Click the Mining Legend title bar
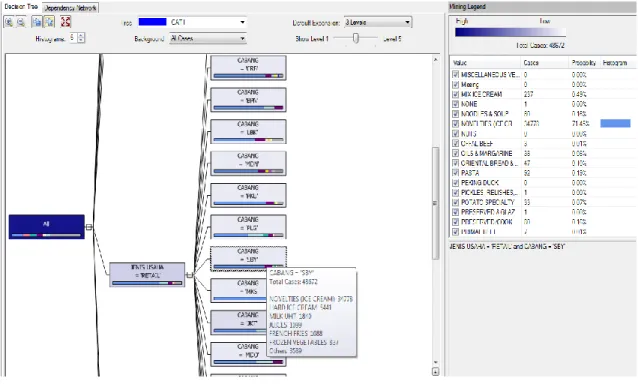Viewport: 638px width, 384px height. [542, 7]
